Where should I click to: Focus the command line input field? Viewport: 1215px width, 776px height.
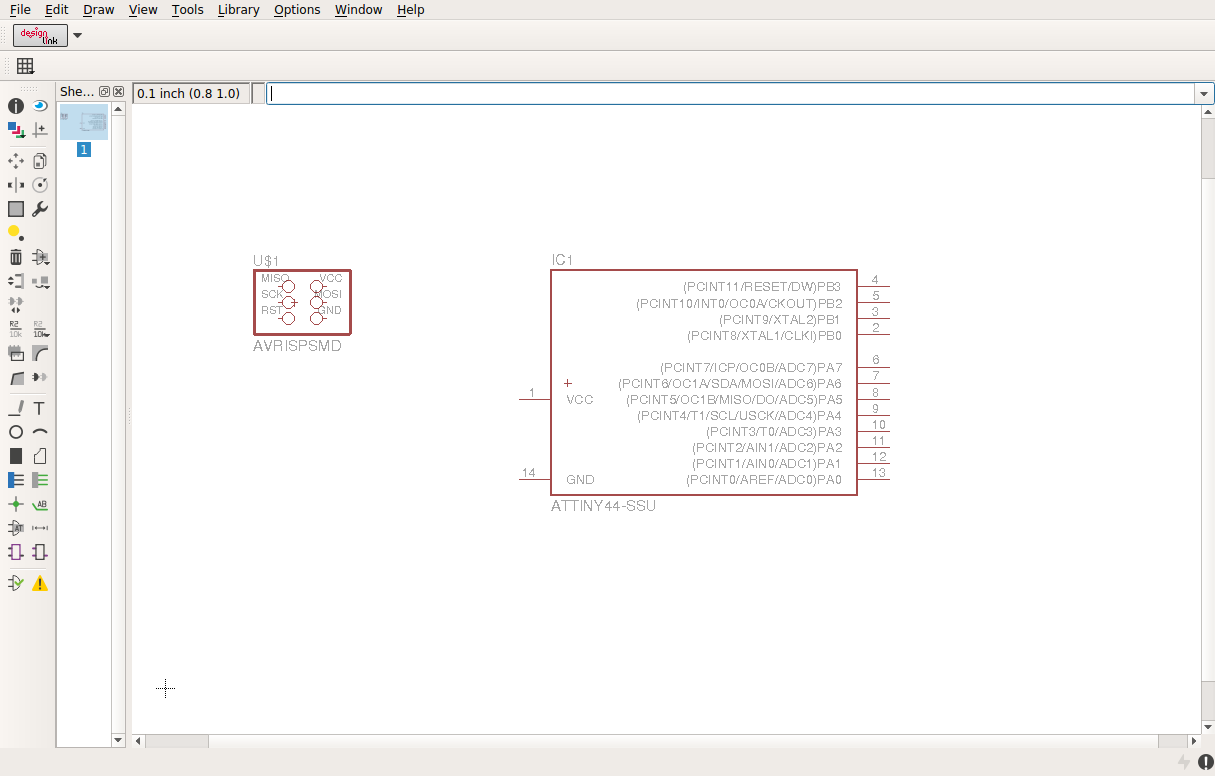731,93
